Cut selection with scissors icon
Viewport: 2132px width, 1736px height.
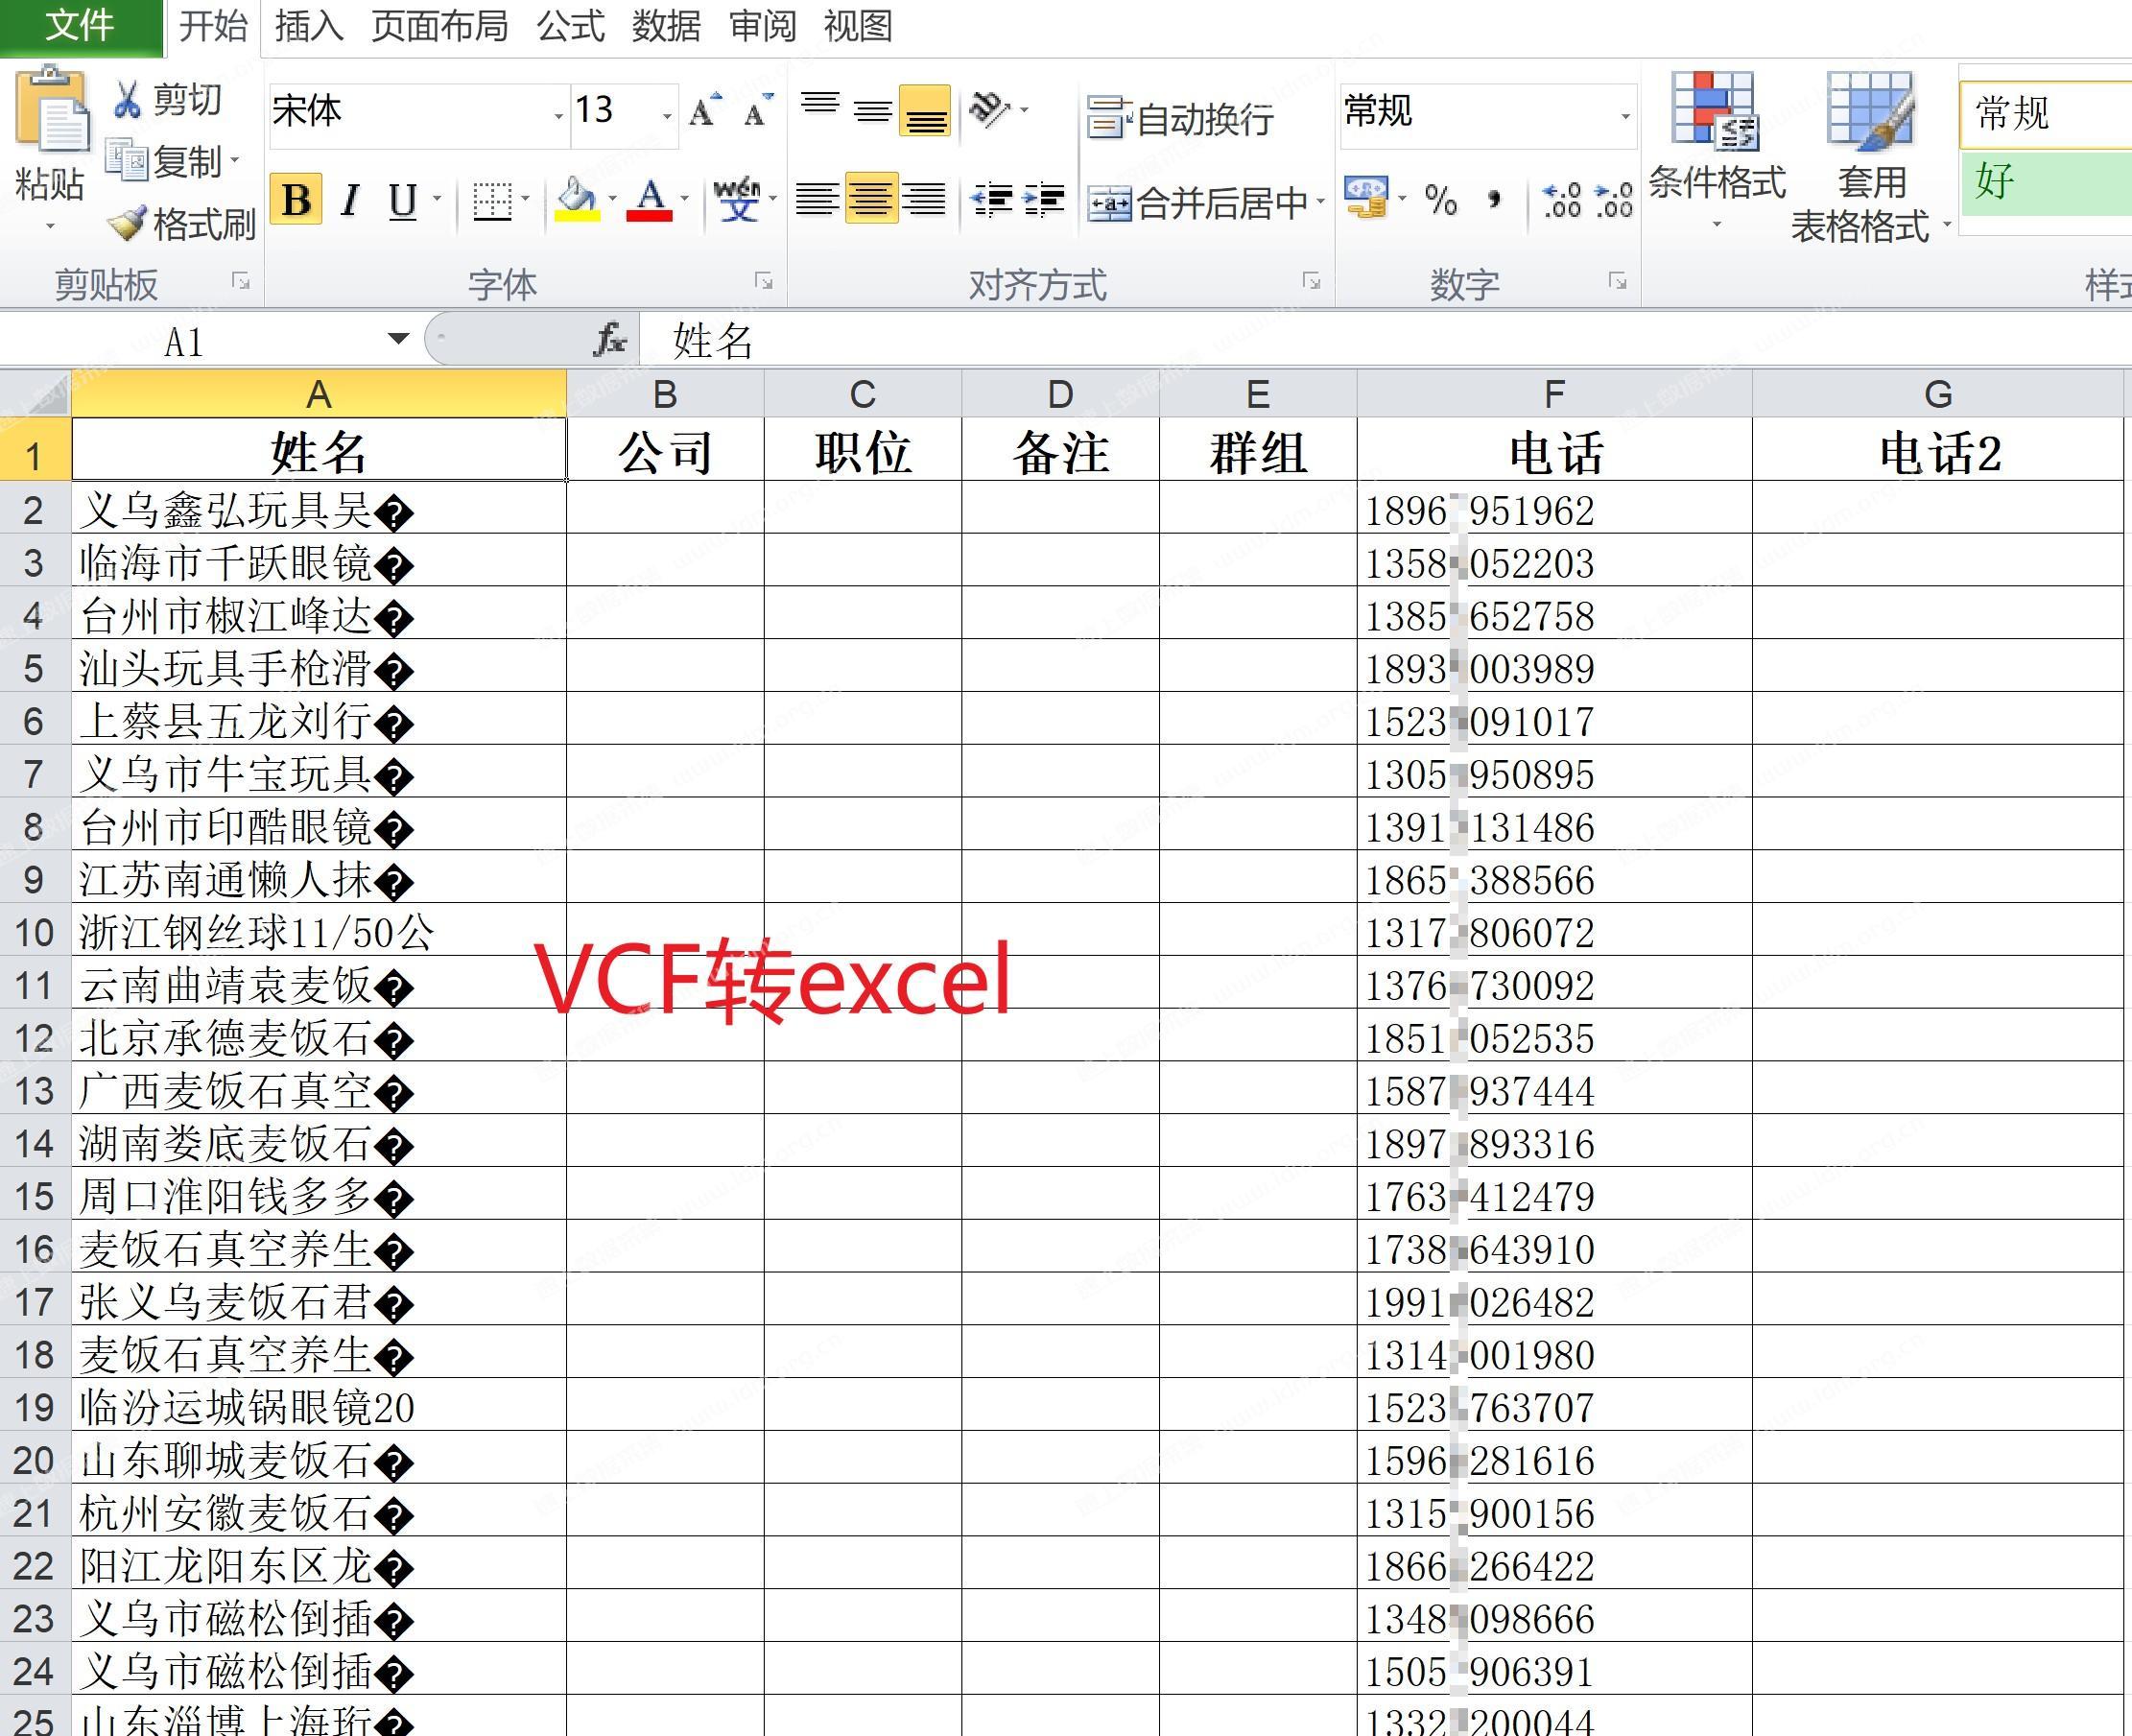127,100
